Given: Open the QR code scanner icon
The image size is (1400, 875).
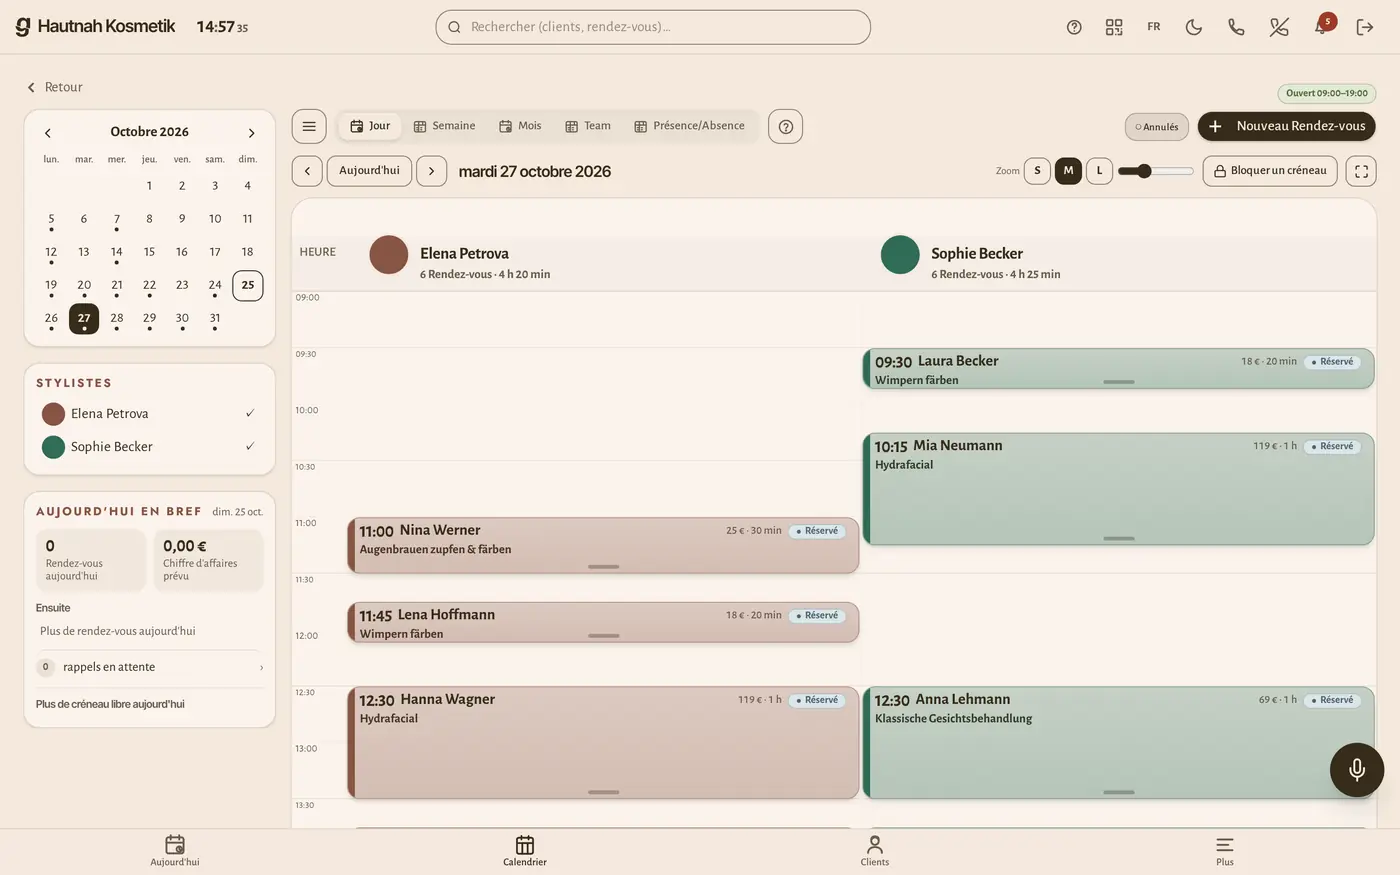Looking at the screenshot, I should (x=1114, y=27).
